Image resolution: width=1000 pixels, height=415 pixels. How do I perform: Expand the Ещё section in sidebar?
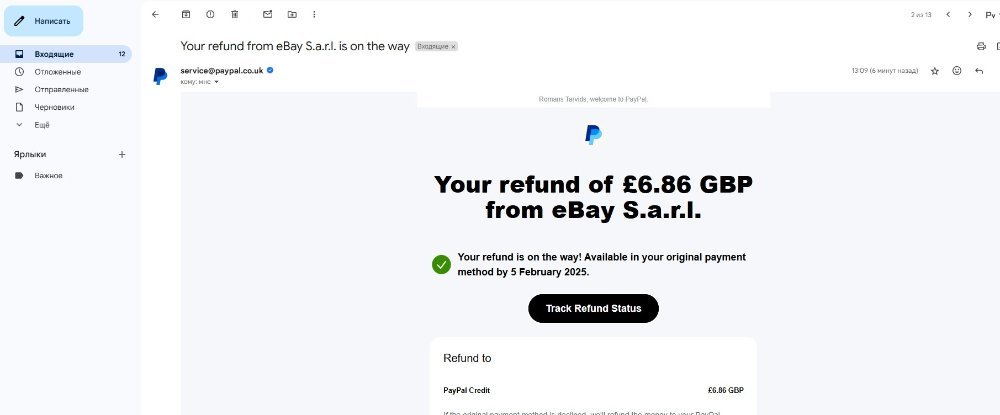coord(41,125)
